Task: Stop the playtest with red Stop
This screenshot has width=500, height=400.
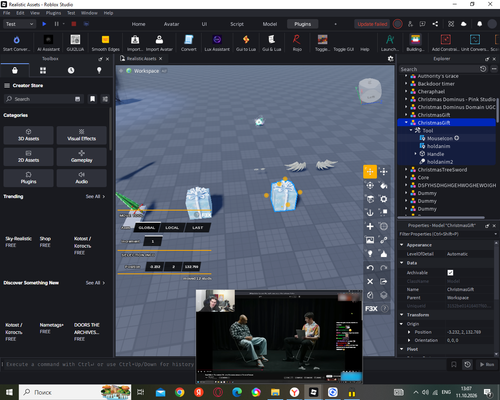Action: point(74,24)
